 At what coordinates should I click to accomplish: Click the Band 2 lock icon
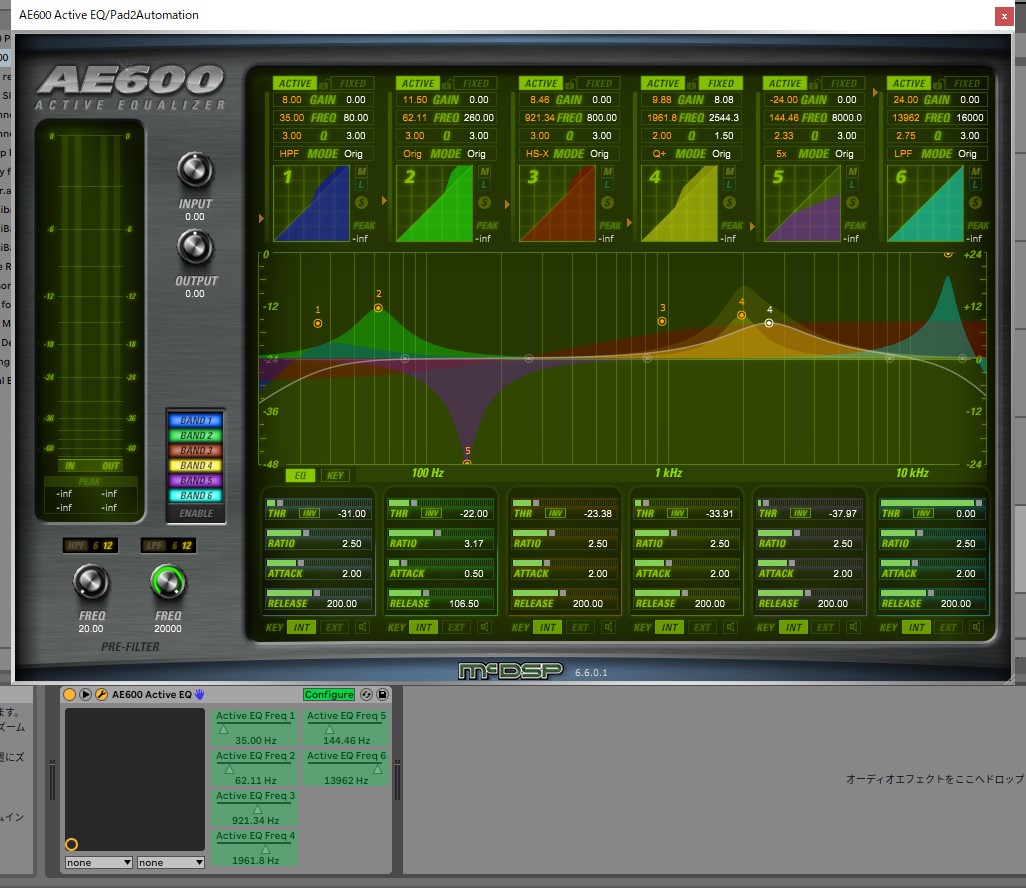447,84
